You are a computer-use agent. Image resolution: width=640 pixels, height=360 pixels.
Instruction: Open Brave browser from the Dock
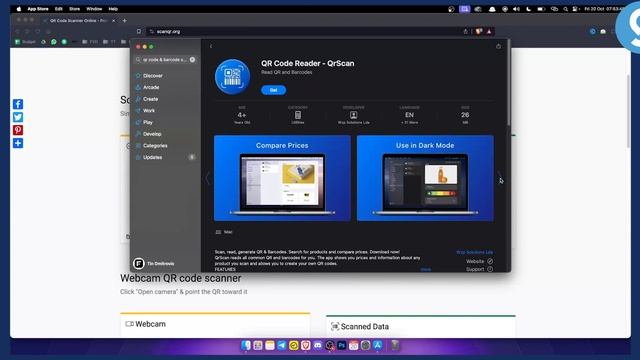point(306,346)
